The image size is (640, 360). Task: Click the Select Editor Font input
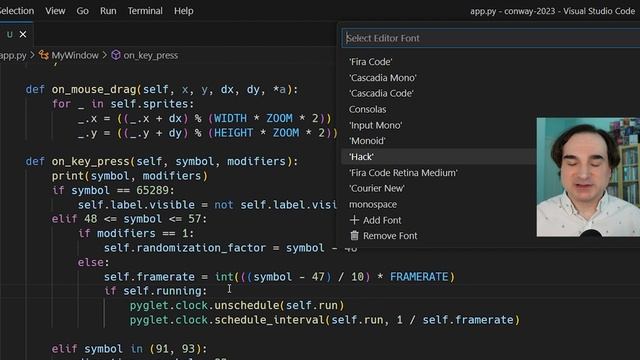491,38
